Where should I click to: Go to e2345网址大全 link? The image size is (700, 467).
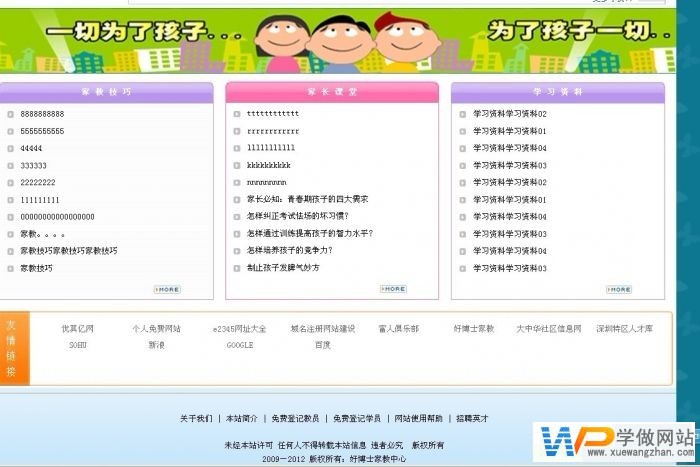239,328
